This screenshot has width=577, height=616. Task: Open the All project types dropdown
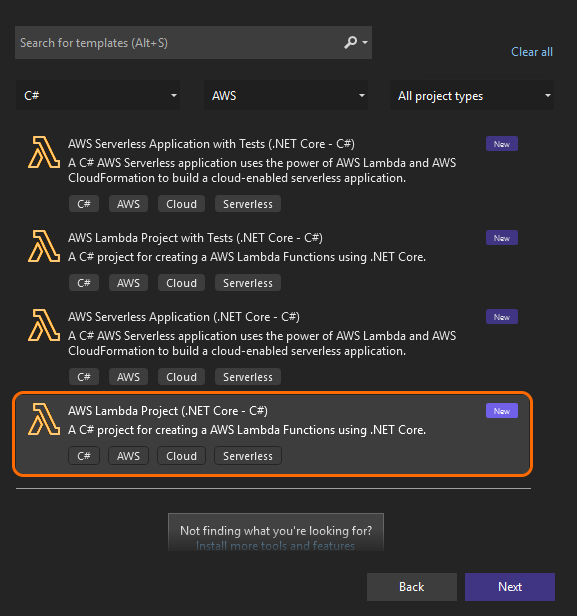coord(472,95)
